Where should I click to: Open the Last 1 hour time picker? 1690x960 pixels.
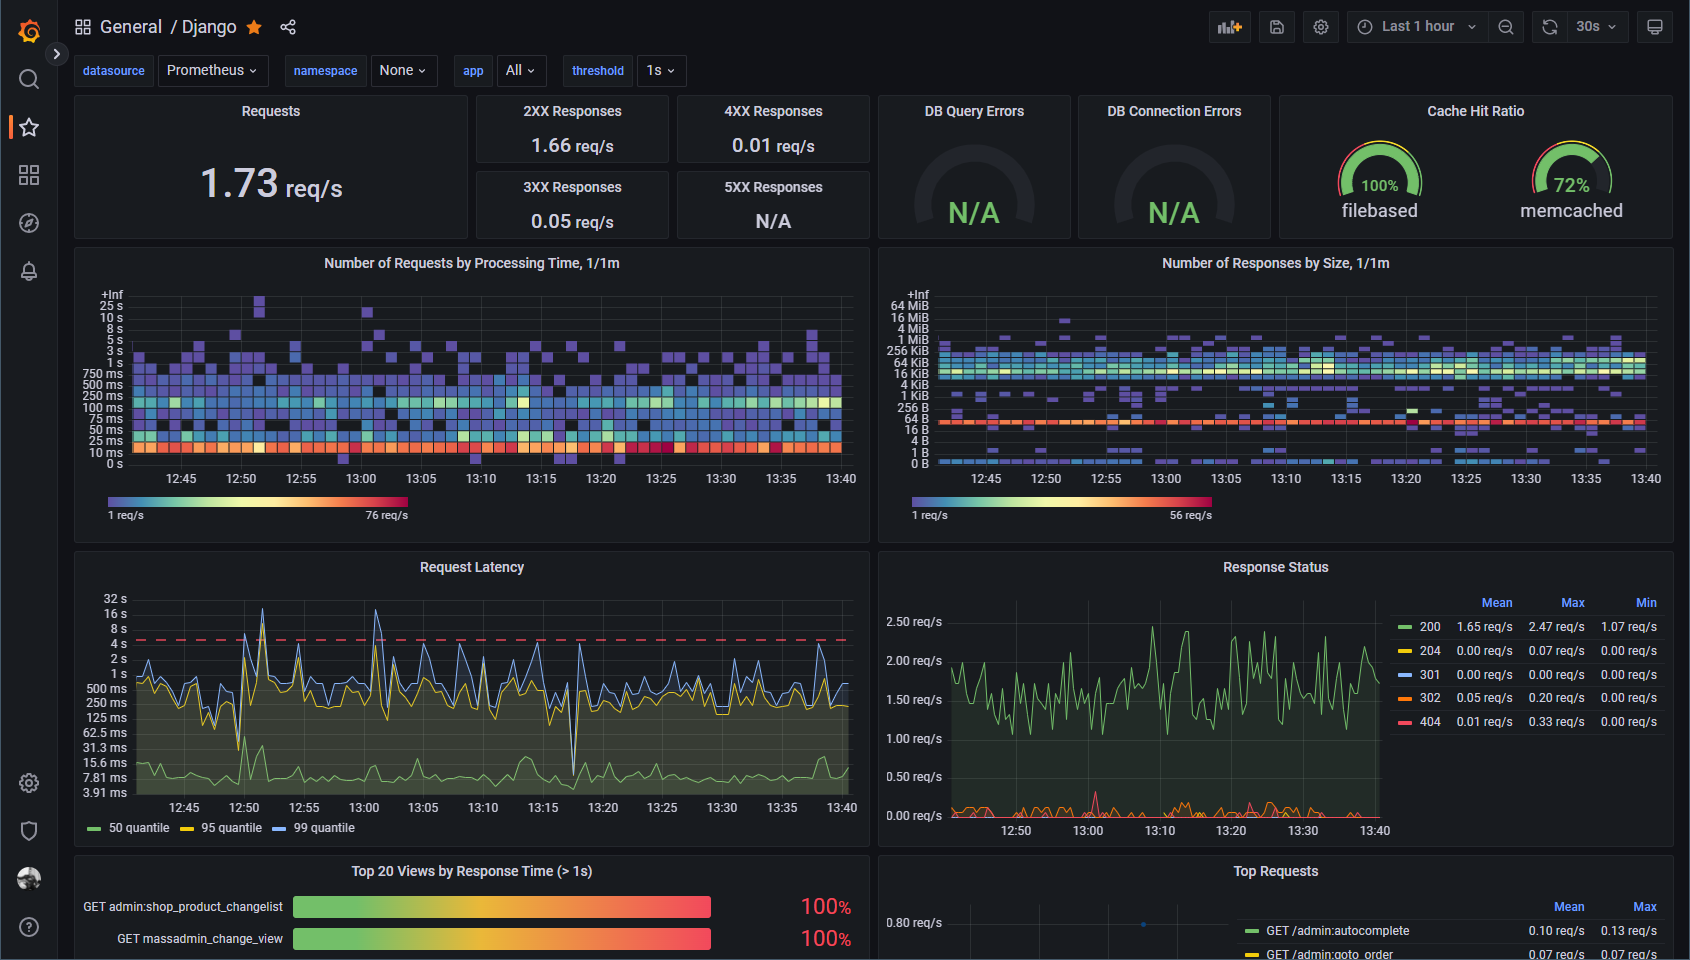tap(1418, 27)
